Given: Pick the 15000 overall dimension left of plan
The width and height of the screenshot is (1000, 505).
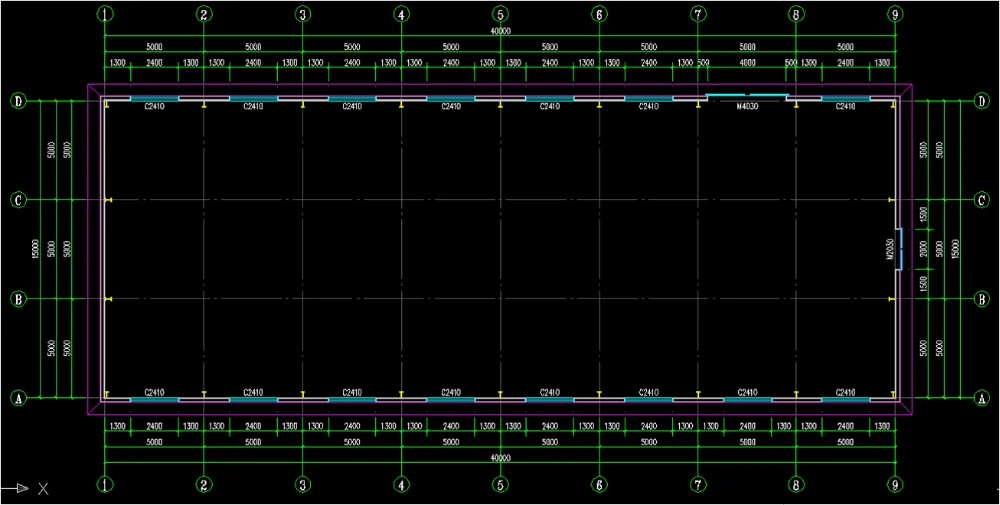Looking at the screenshot, I should [x=36, y=249].
